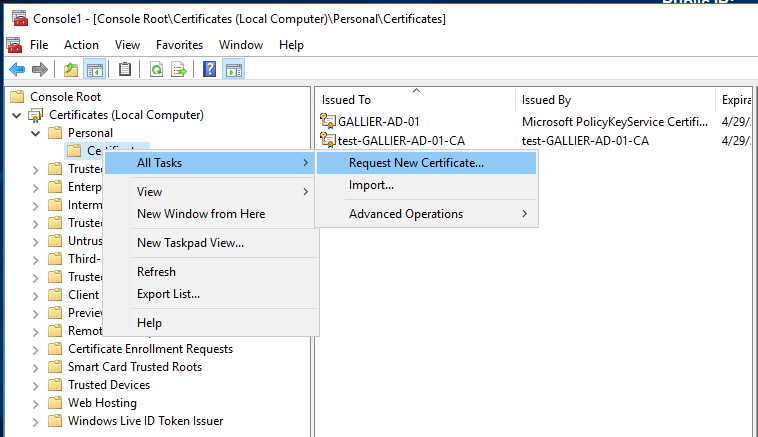This screenshot has width=758, height=437.
Task: Open the Help menu in menu bar
Action: point(291,45)
